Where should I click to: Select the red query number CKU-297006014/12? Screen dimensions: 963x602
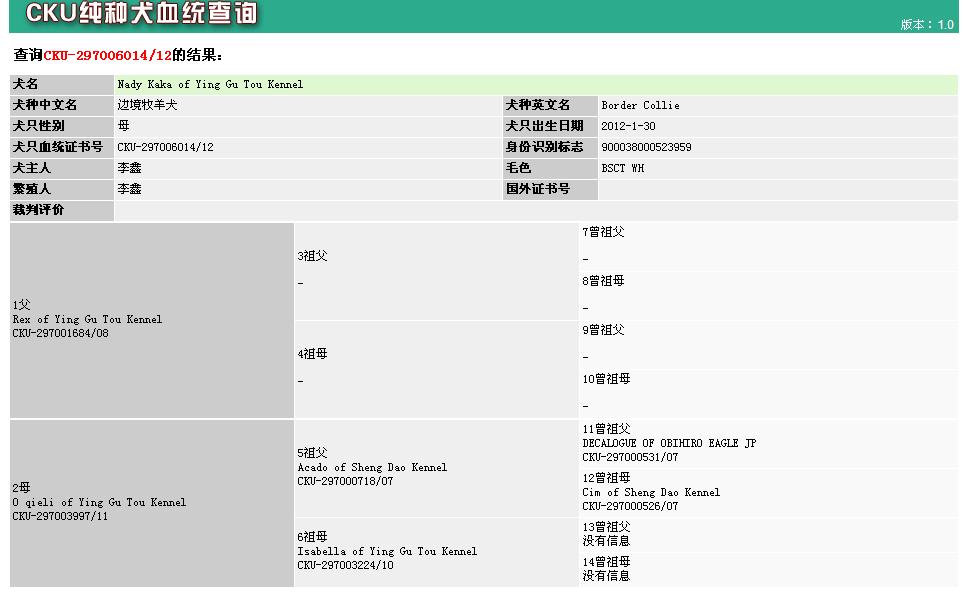click(107, 55)
